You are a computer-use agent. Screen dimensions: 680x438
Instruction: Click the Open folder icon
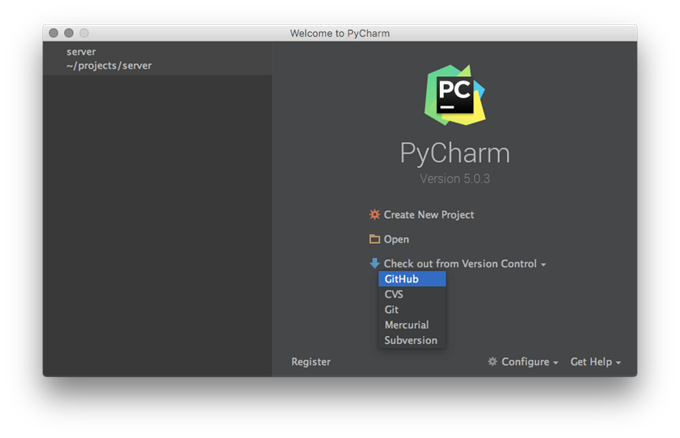[x=374, y=239]
